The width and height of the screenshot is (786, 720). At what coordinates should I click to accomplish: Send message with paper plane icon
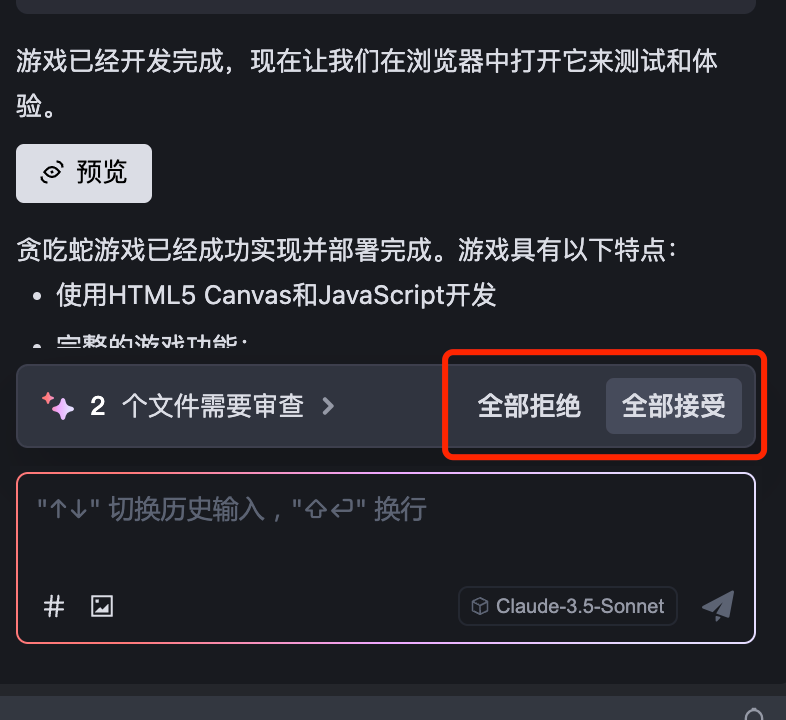[x=718, y=606]
